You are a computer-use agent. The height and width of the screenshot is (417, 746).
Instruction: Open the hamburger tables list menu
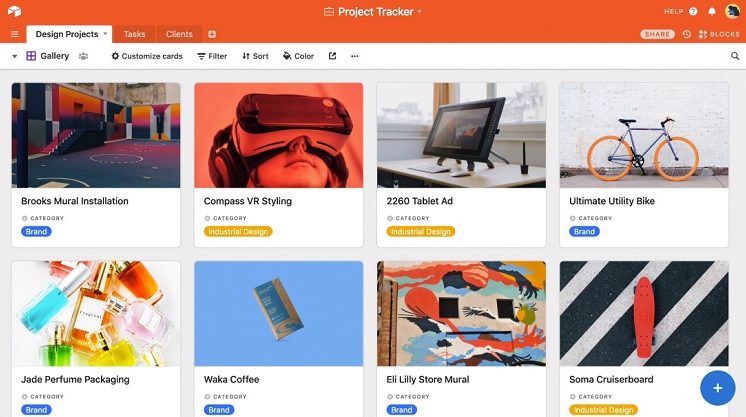[15, 34]
